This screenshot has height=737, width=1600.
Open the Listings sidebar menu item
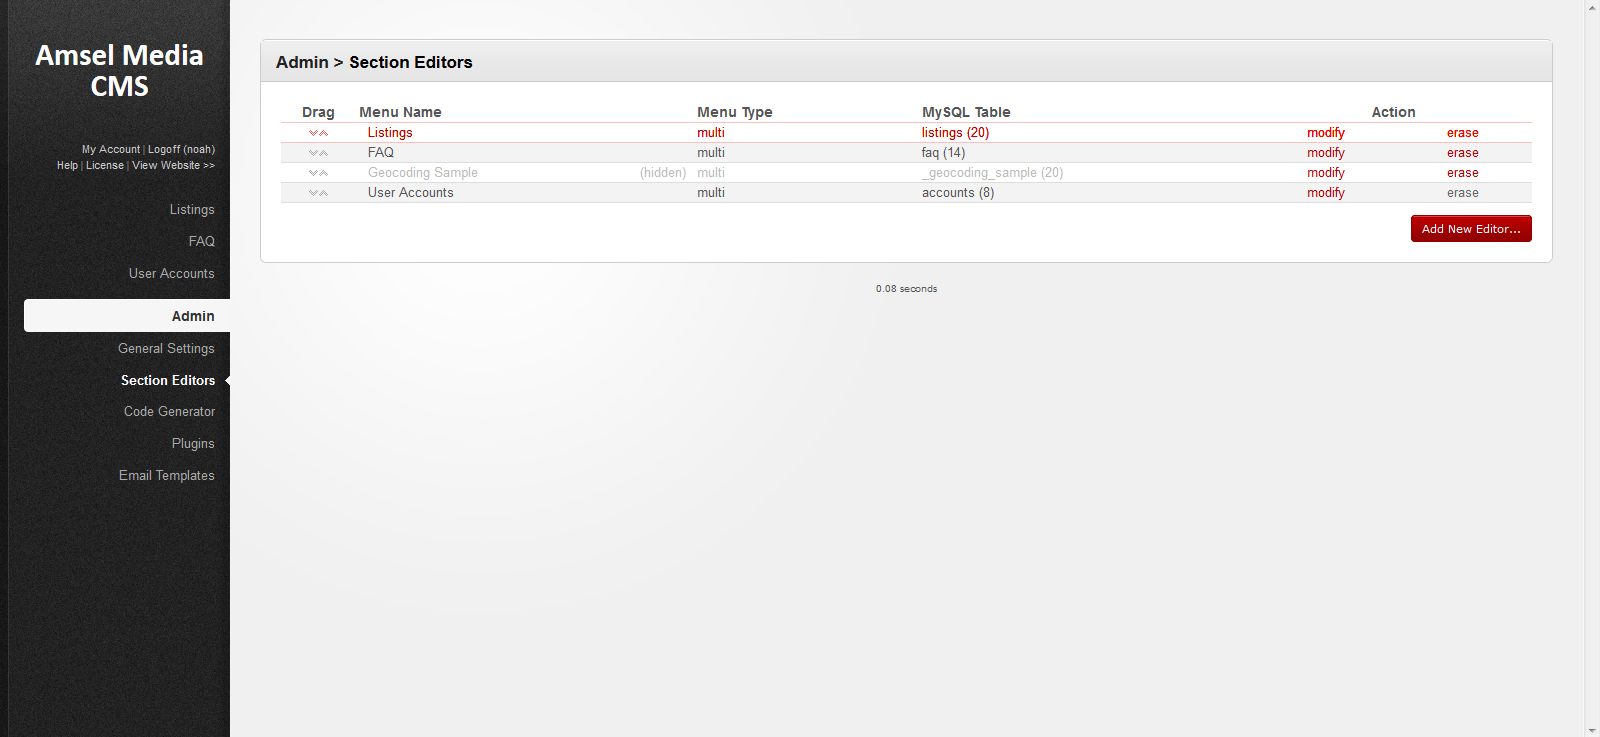(x=192, y=210)
